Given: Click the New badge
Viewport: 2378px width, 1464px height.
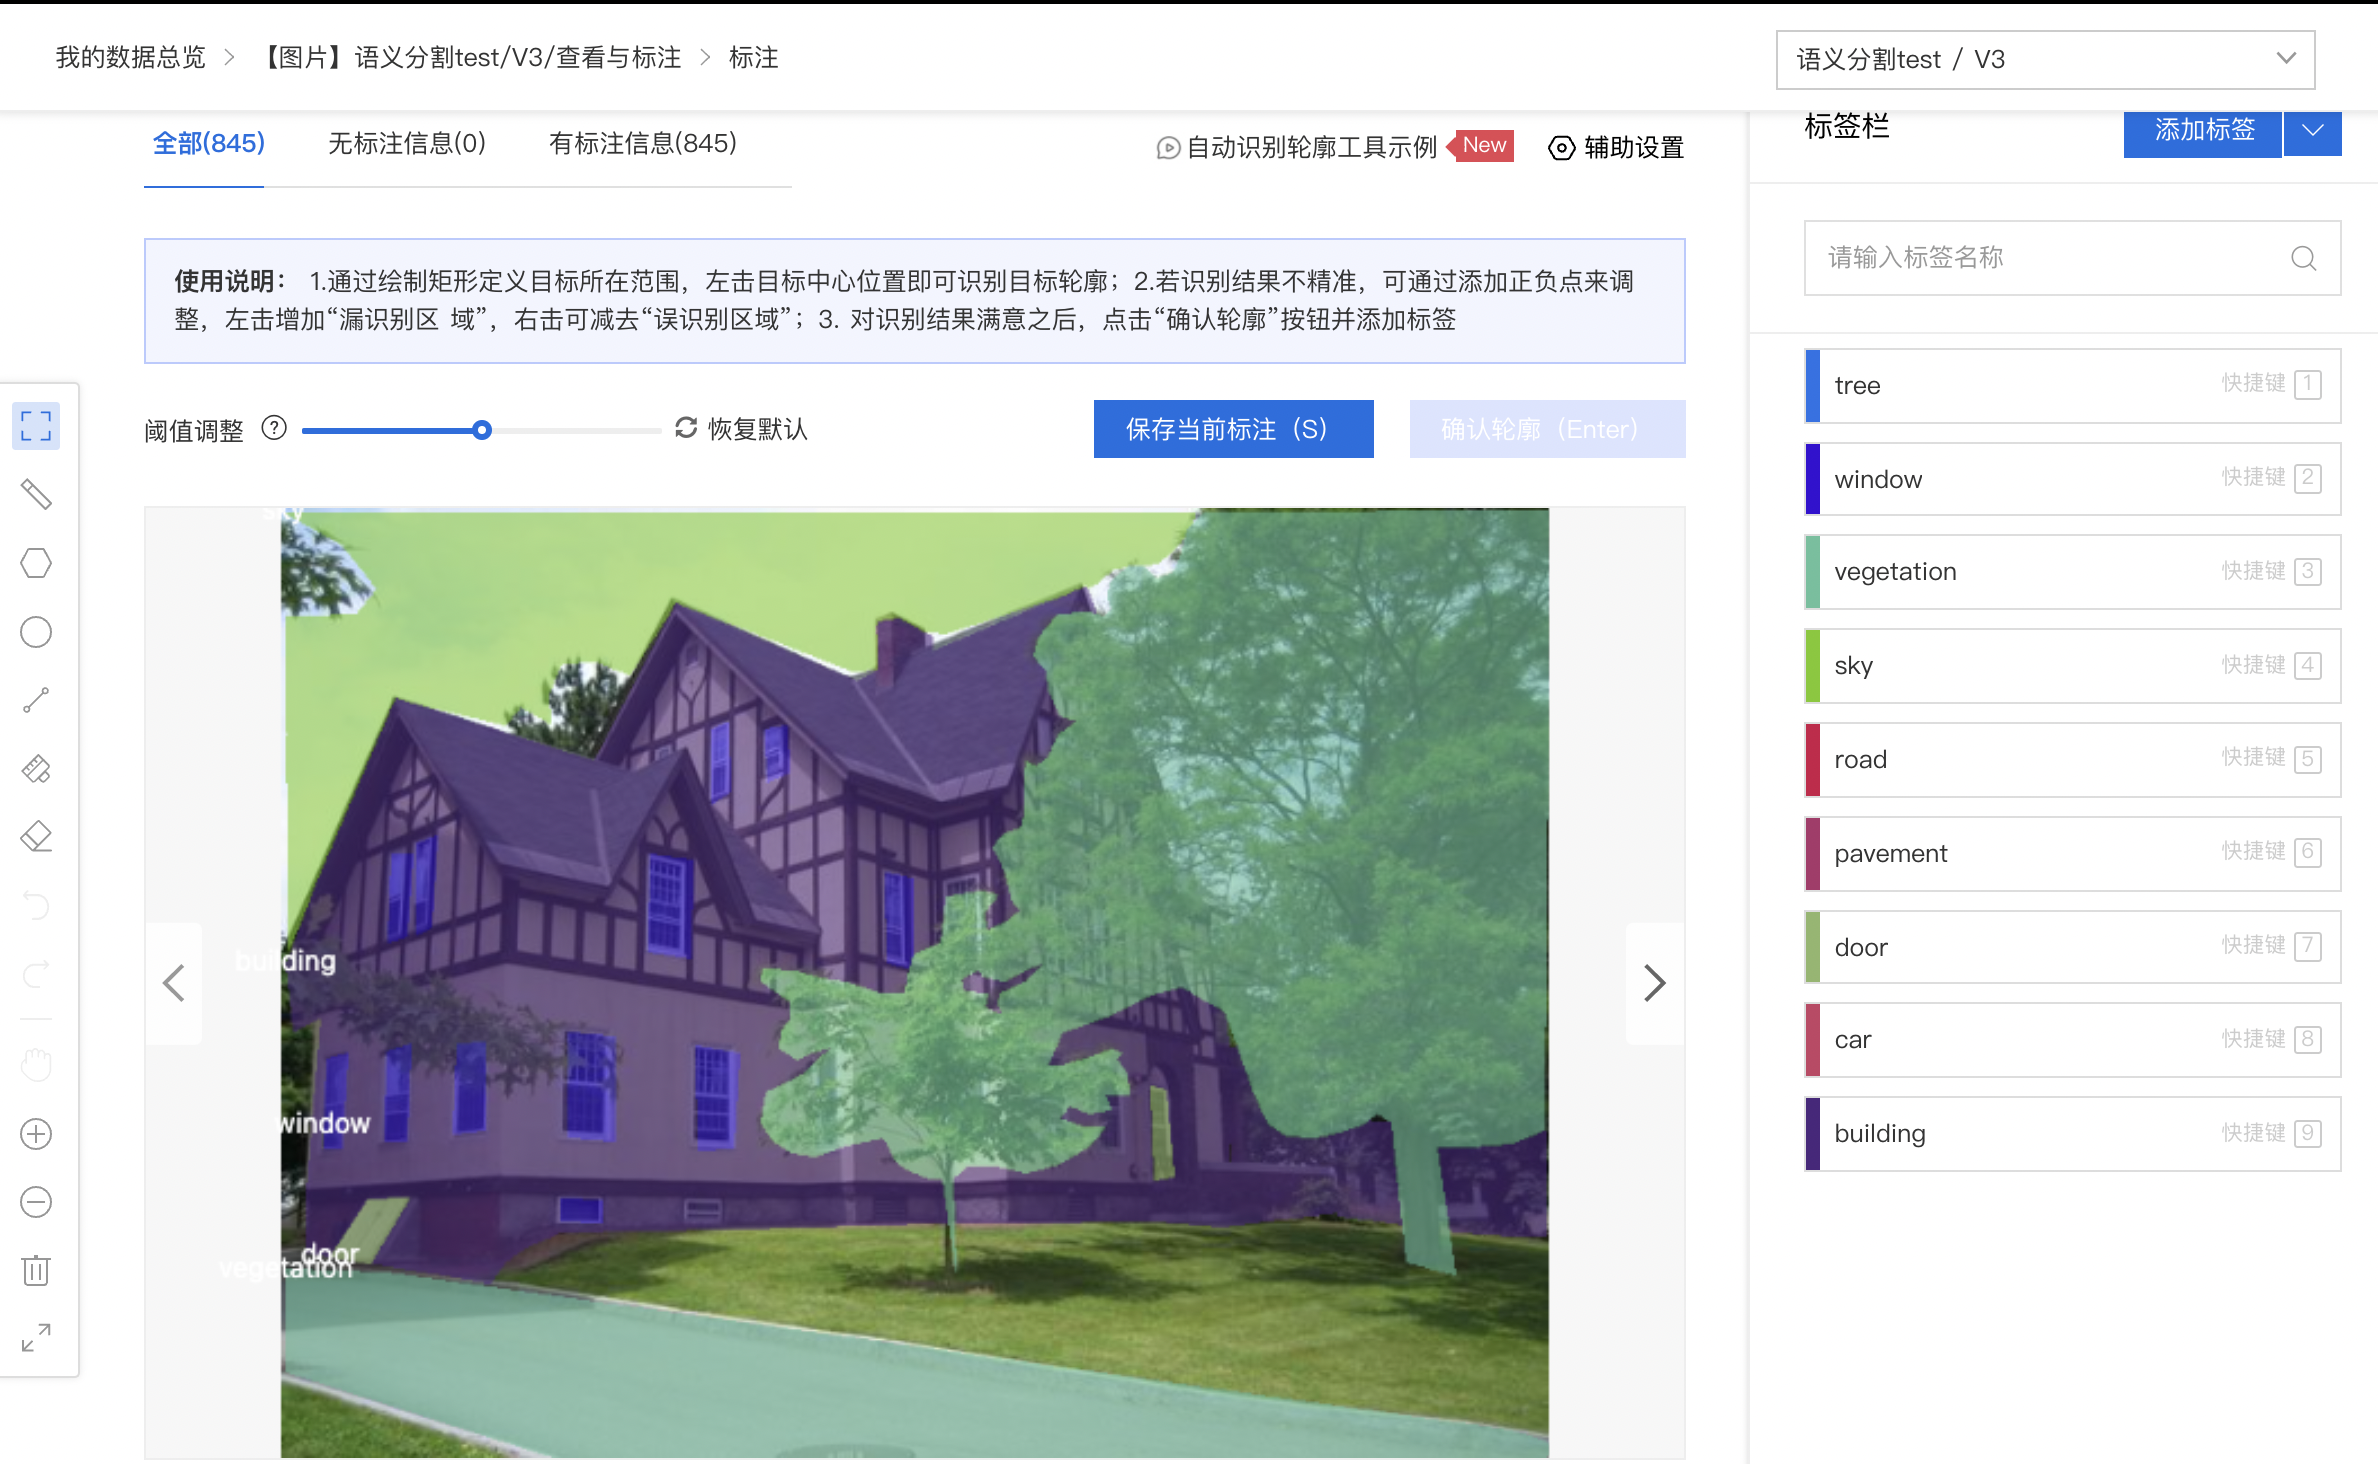Looking at the screenshot, I should (1482, 146).
